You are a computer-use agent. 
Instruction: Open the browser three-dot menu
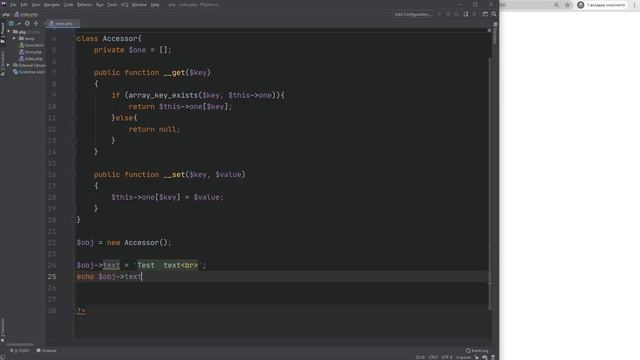tap(634, 5)
